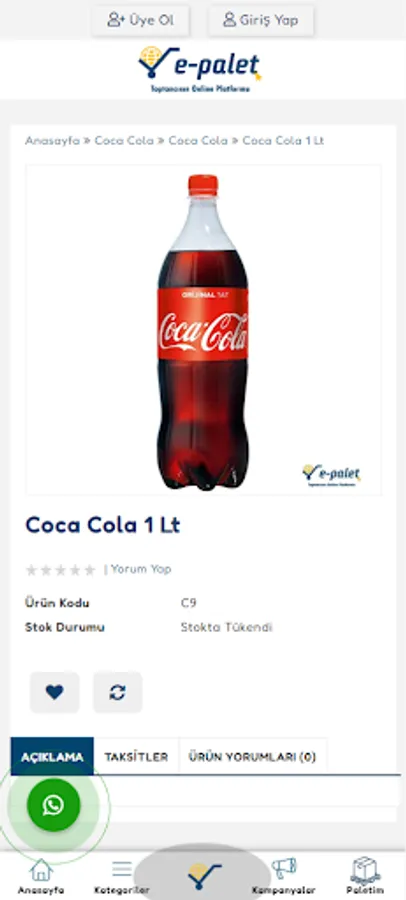Open WhatsApp chat floating button
This screenshot has width=406, height=900.
point(53,805)
